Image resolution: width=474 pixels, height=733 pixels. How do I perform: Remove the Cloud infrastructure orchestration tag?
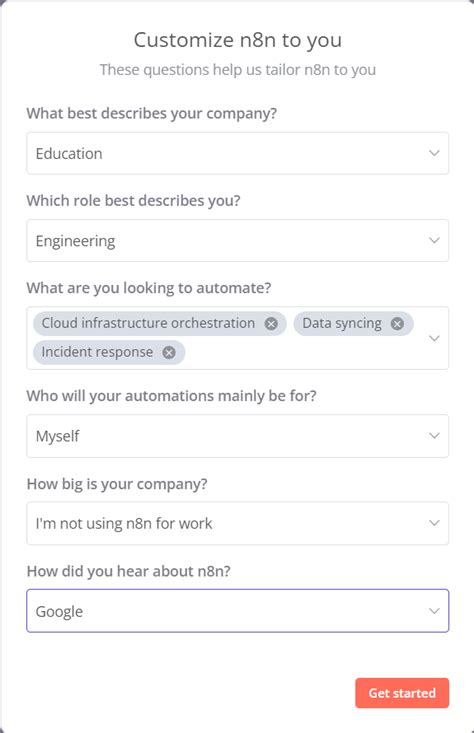(x=271, y=323)
